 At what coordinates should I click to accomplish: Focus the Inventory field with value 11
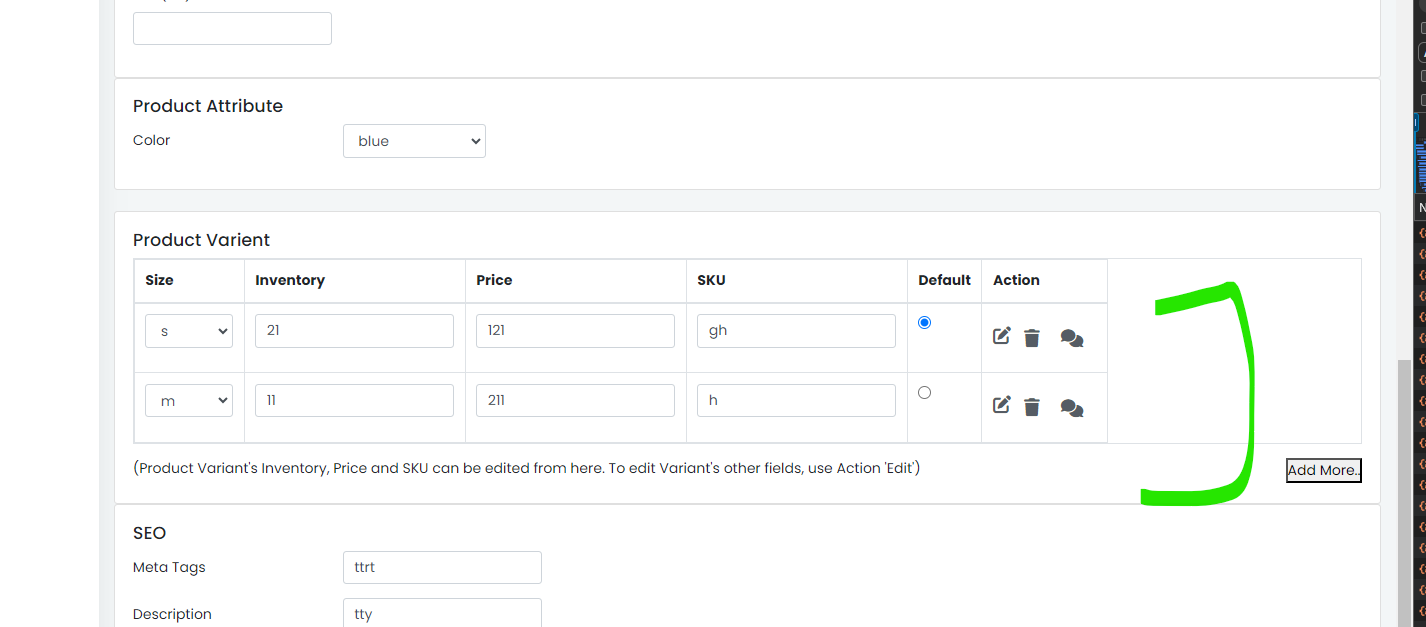(x=354, y=400)
